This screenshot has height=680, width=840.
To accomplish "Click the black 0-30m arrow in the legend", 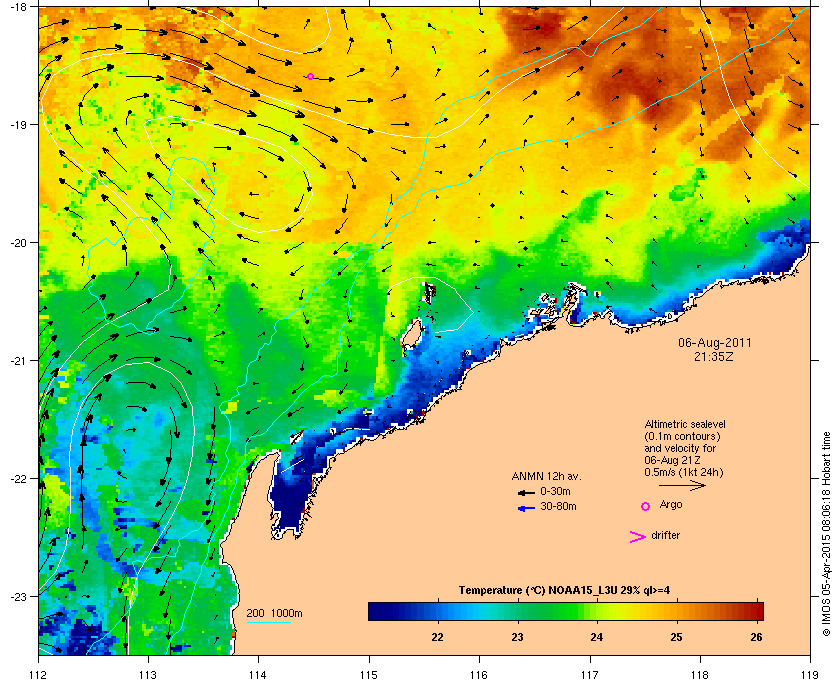I will click(x=526, y=492).
